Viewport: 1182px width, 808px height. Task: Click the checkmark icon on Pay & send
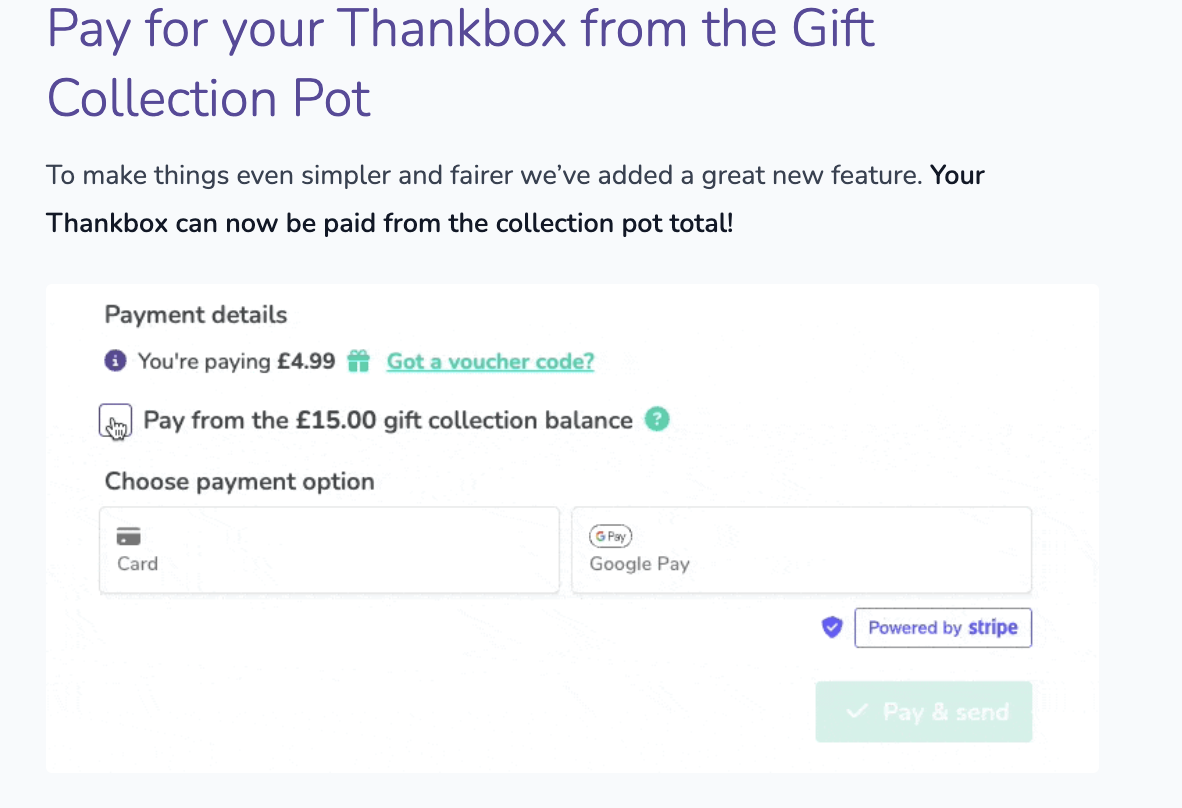(857, 712)
